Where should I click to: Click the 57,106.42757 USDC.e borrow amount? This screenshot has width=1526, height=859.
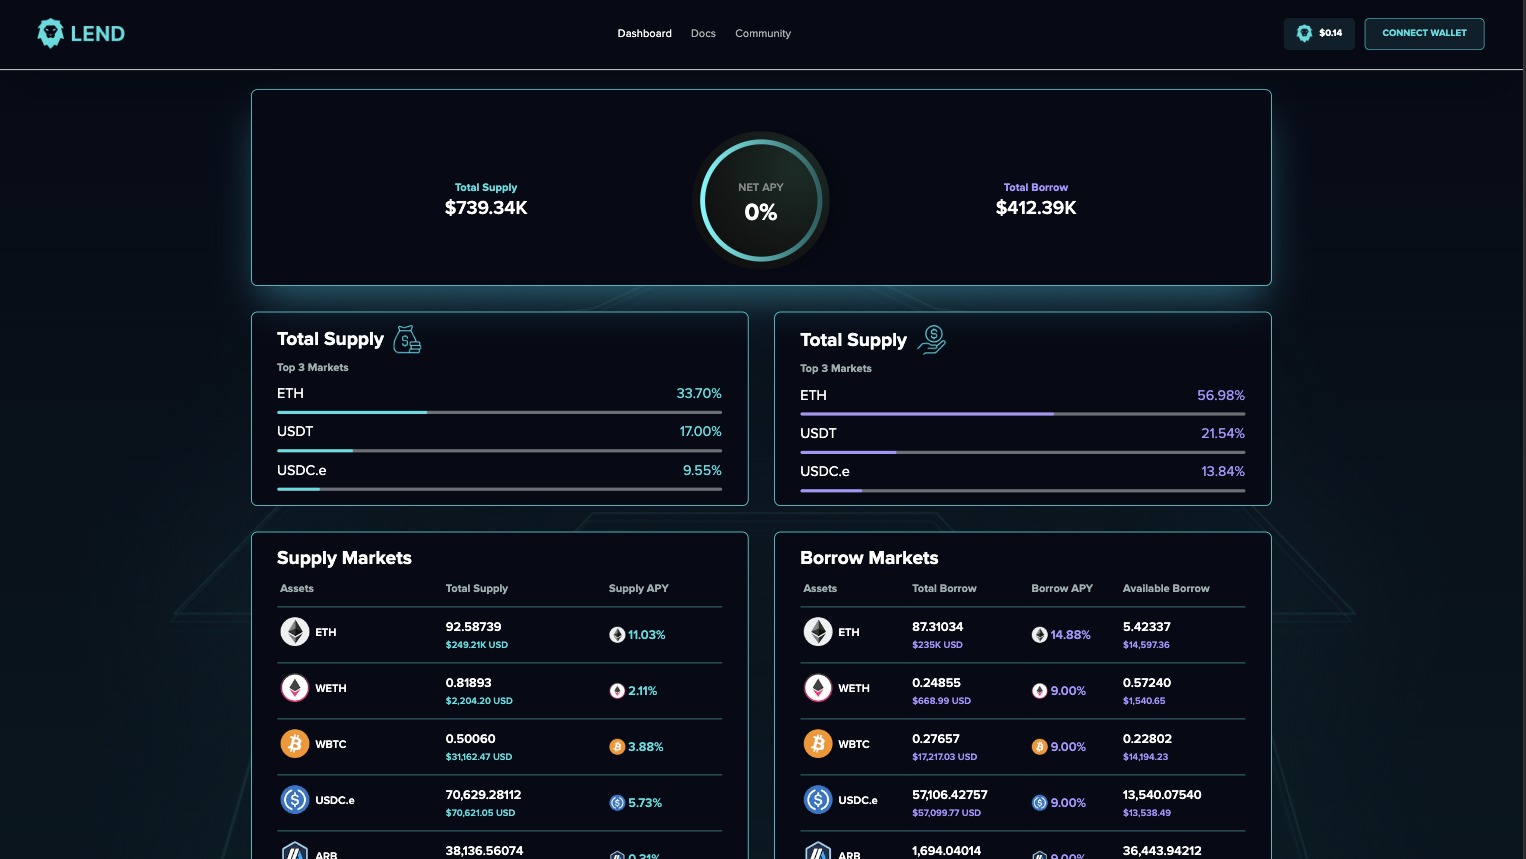pos(950,795)
